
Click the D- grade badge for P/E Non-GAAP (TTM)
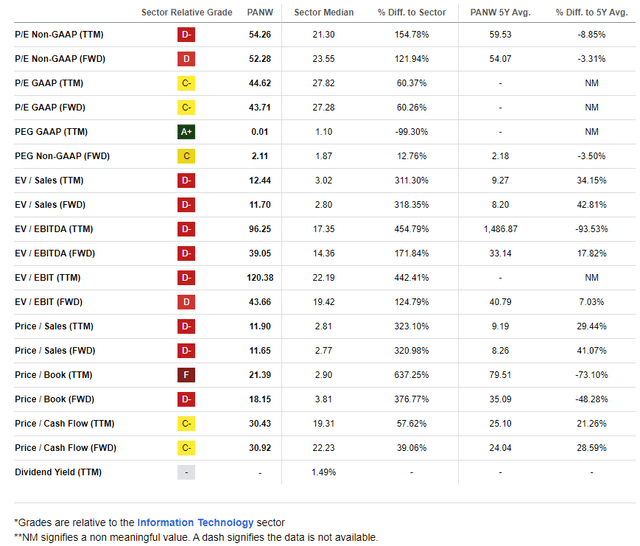click(186, 35)
